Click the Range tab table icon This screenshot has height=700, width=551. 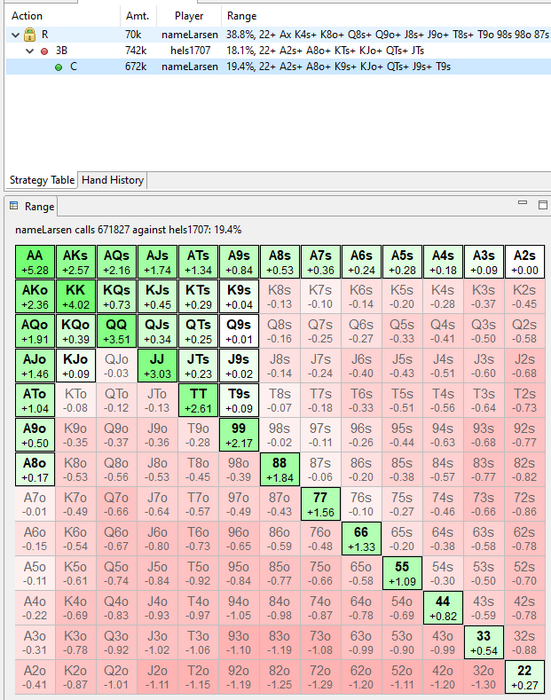[14, 206]
